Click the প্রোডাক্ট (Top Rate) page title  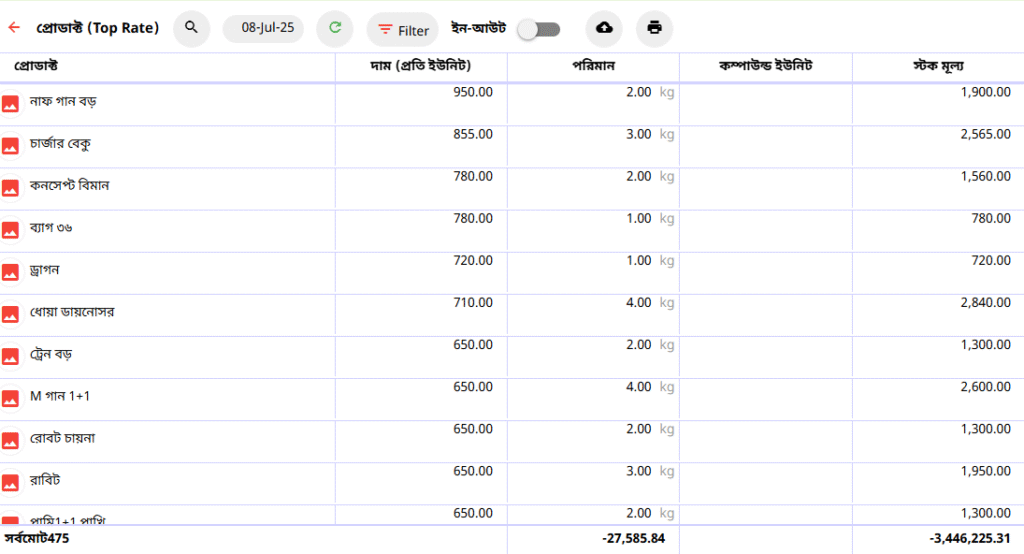point(97,28)
